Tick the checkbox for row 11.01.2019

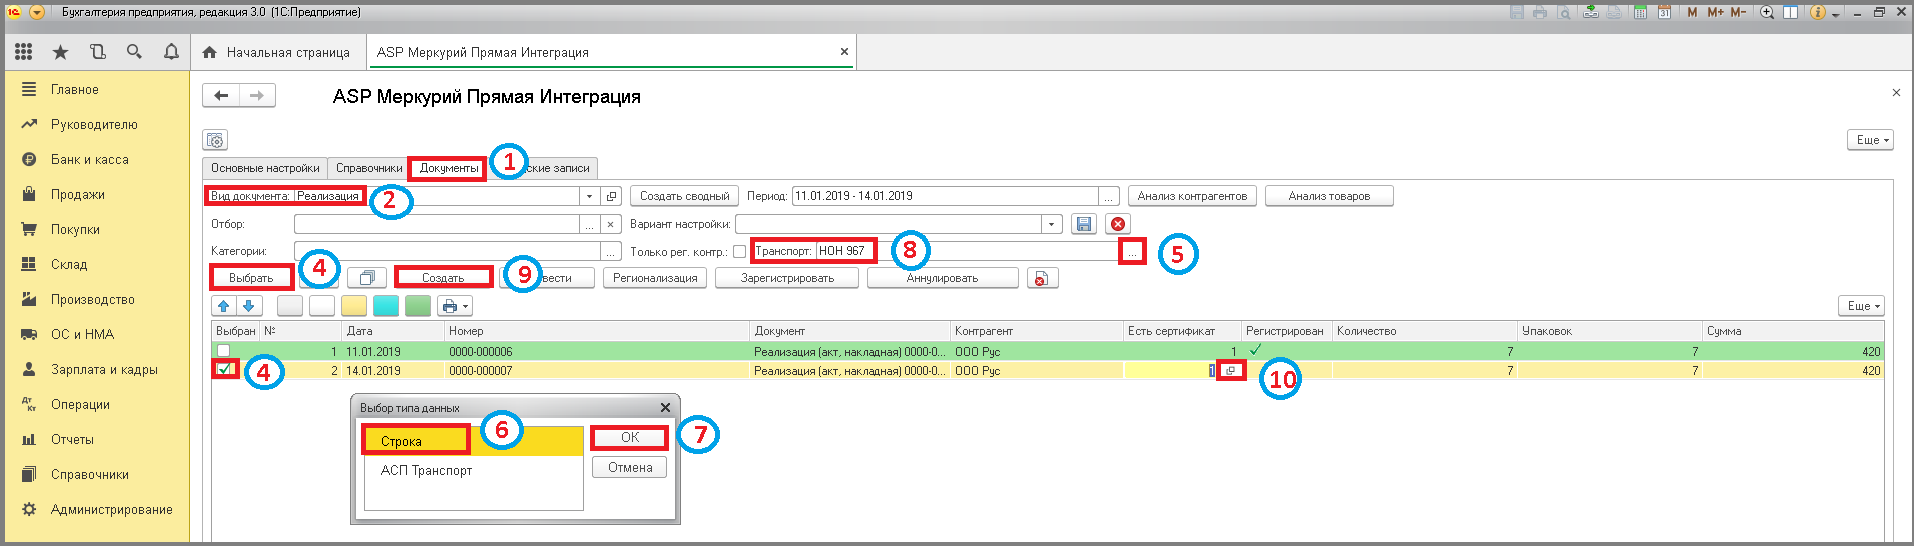pyautogui.click(x=224, y=351)
